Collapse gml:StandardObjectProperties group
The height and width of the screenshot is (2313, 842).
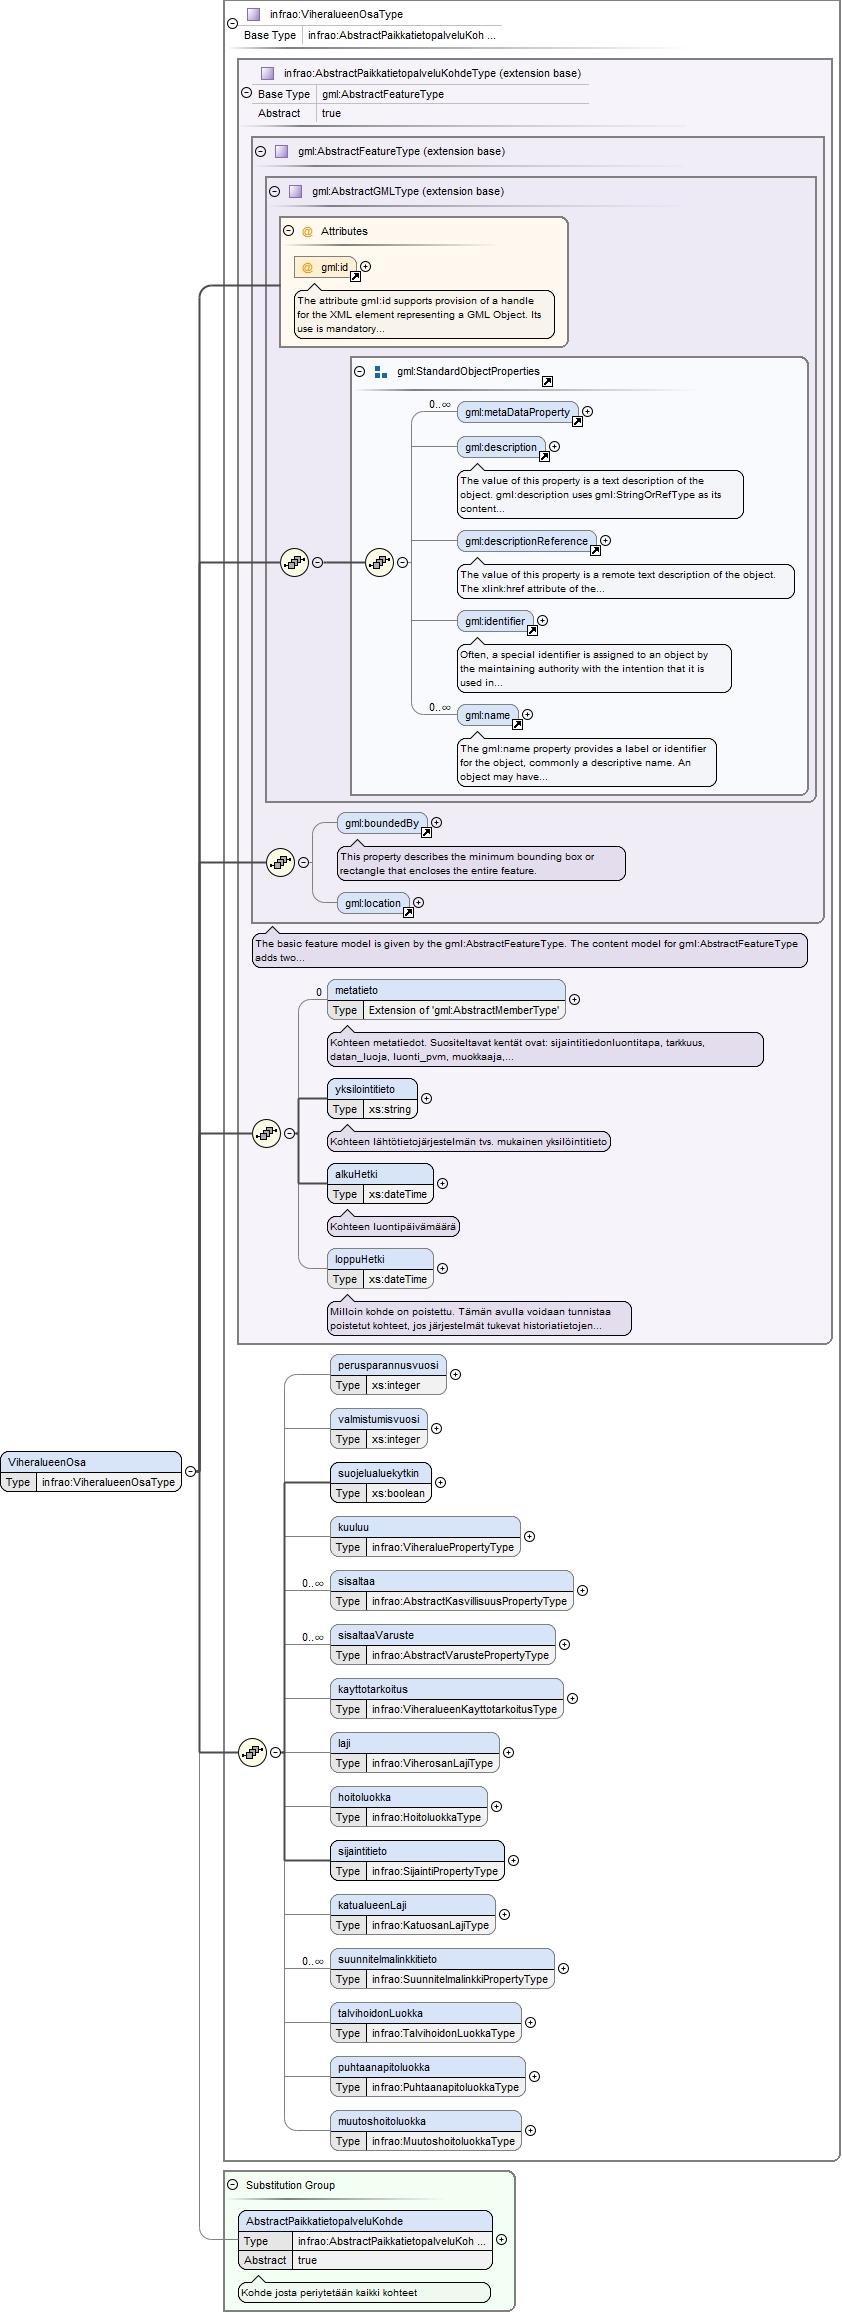pos(360,371)
